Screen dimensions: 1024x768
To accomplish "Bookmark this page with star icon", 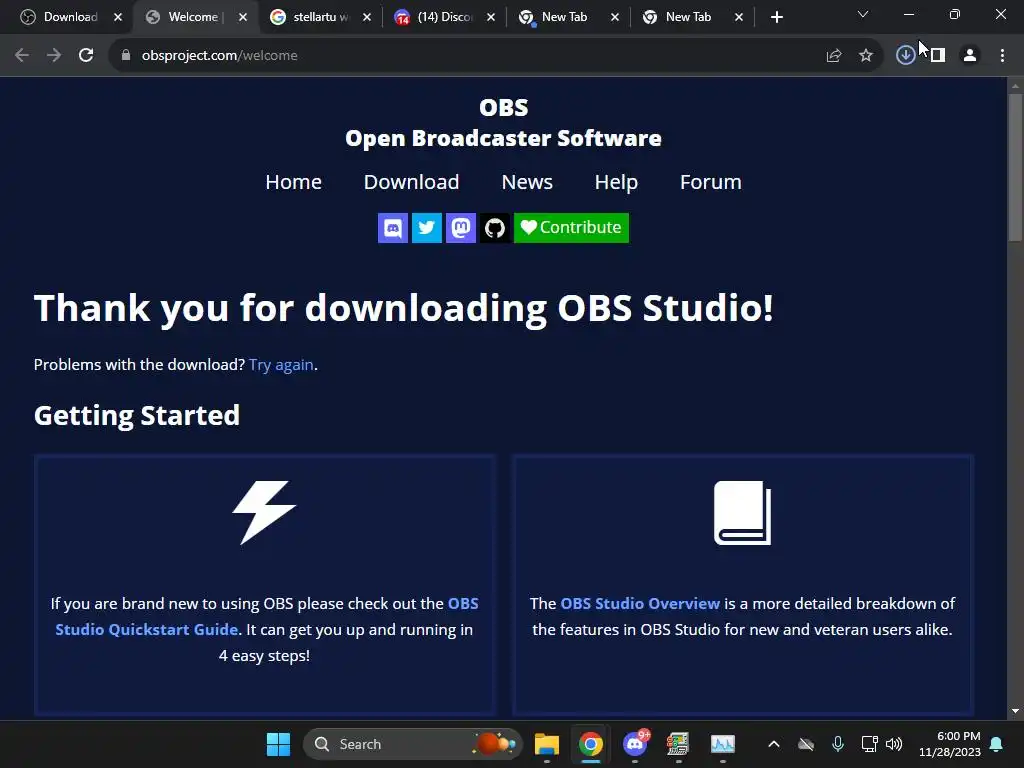I will click(x=866, y=56).
